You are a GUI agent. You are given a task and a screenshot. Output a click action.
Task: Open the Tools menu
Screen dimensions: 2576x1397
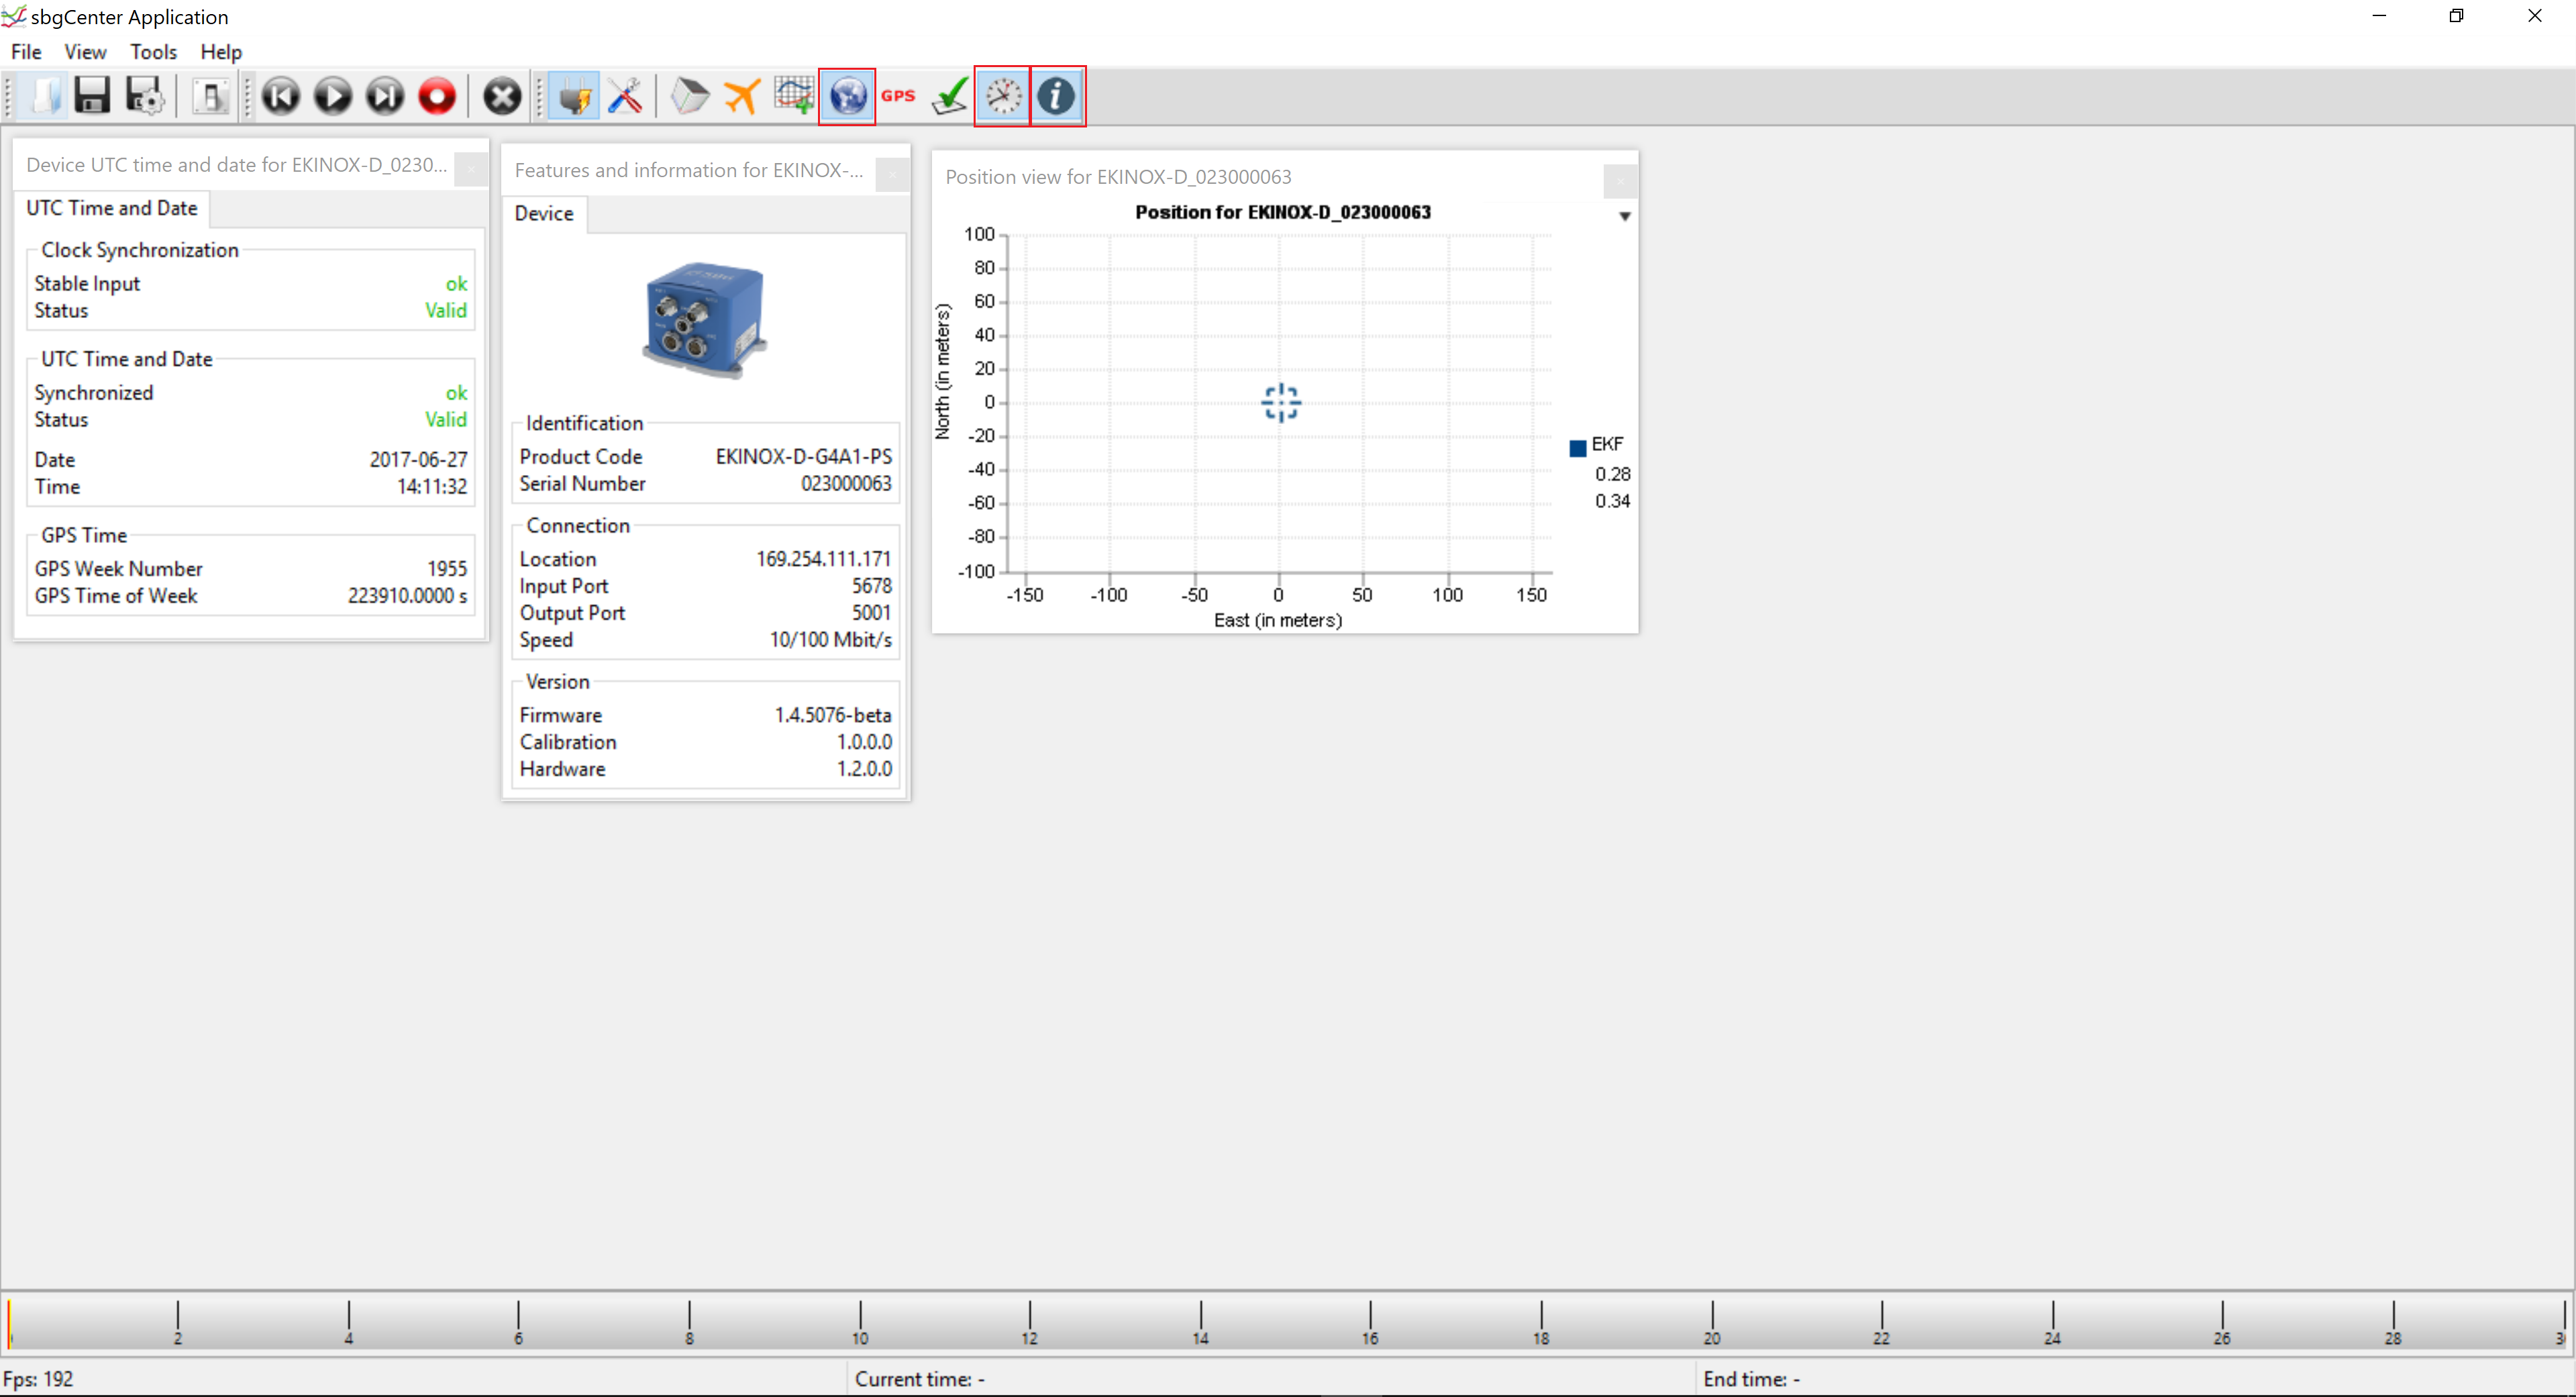point(153,52)
